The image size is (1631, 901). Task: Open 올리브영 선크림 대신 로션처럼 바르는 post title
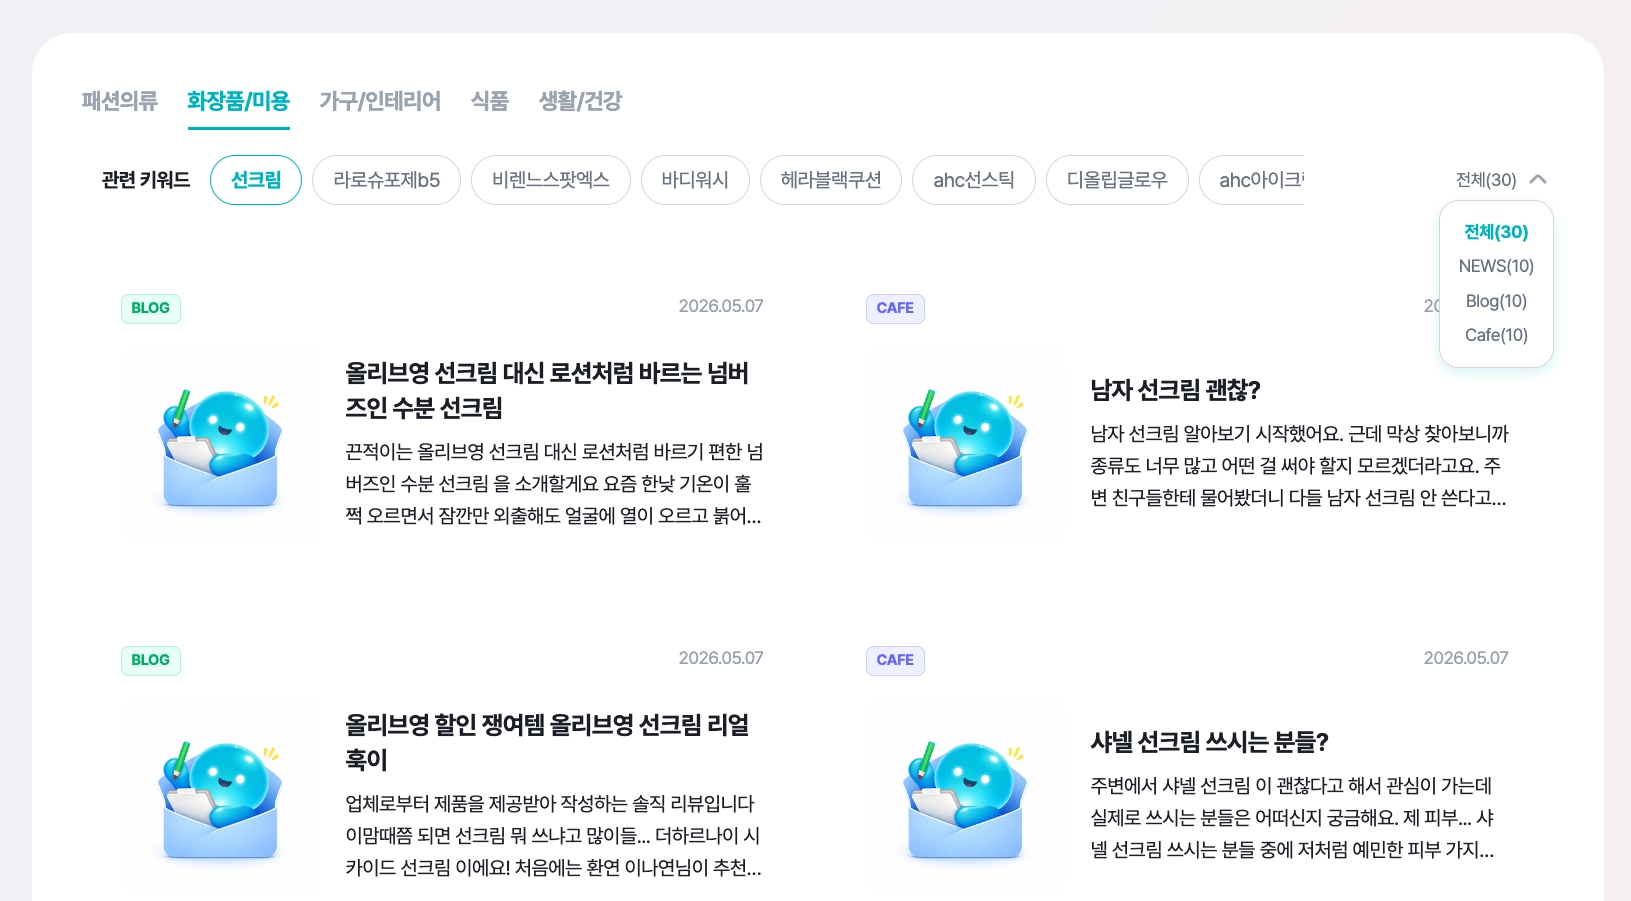pos(547,390)
